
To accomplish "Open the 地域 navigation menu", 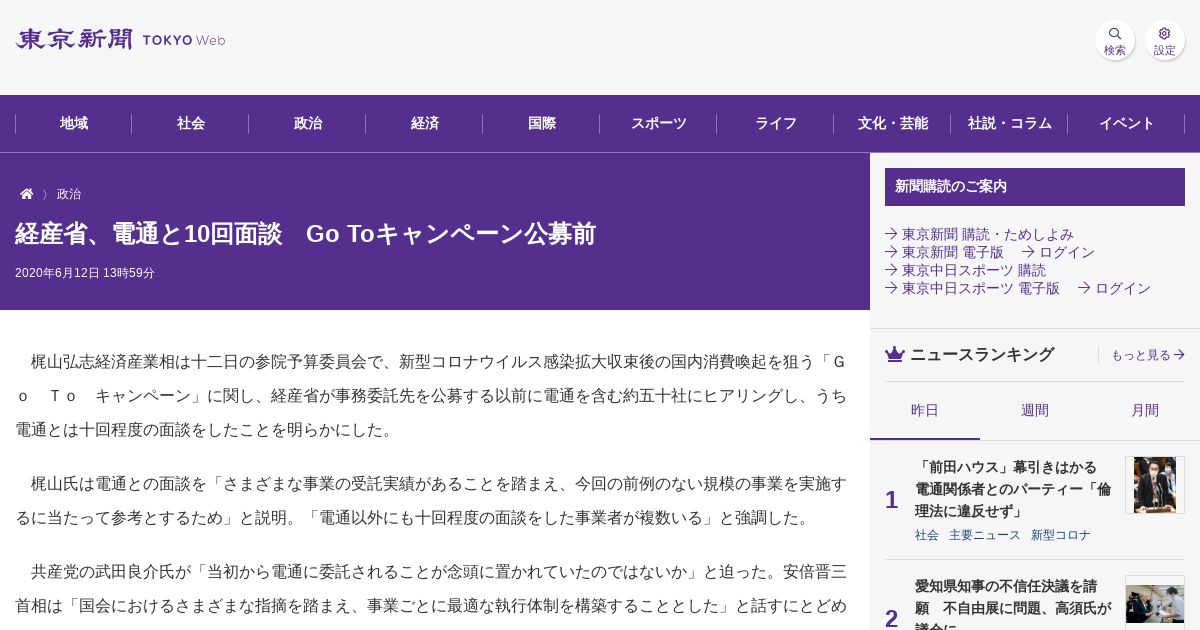I will click(x=74, y=123).
